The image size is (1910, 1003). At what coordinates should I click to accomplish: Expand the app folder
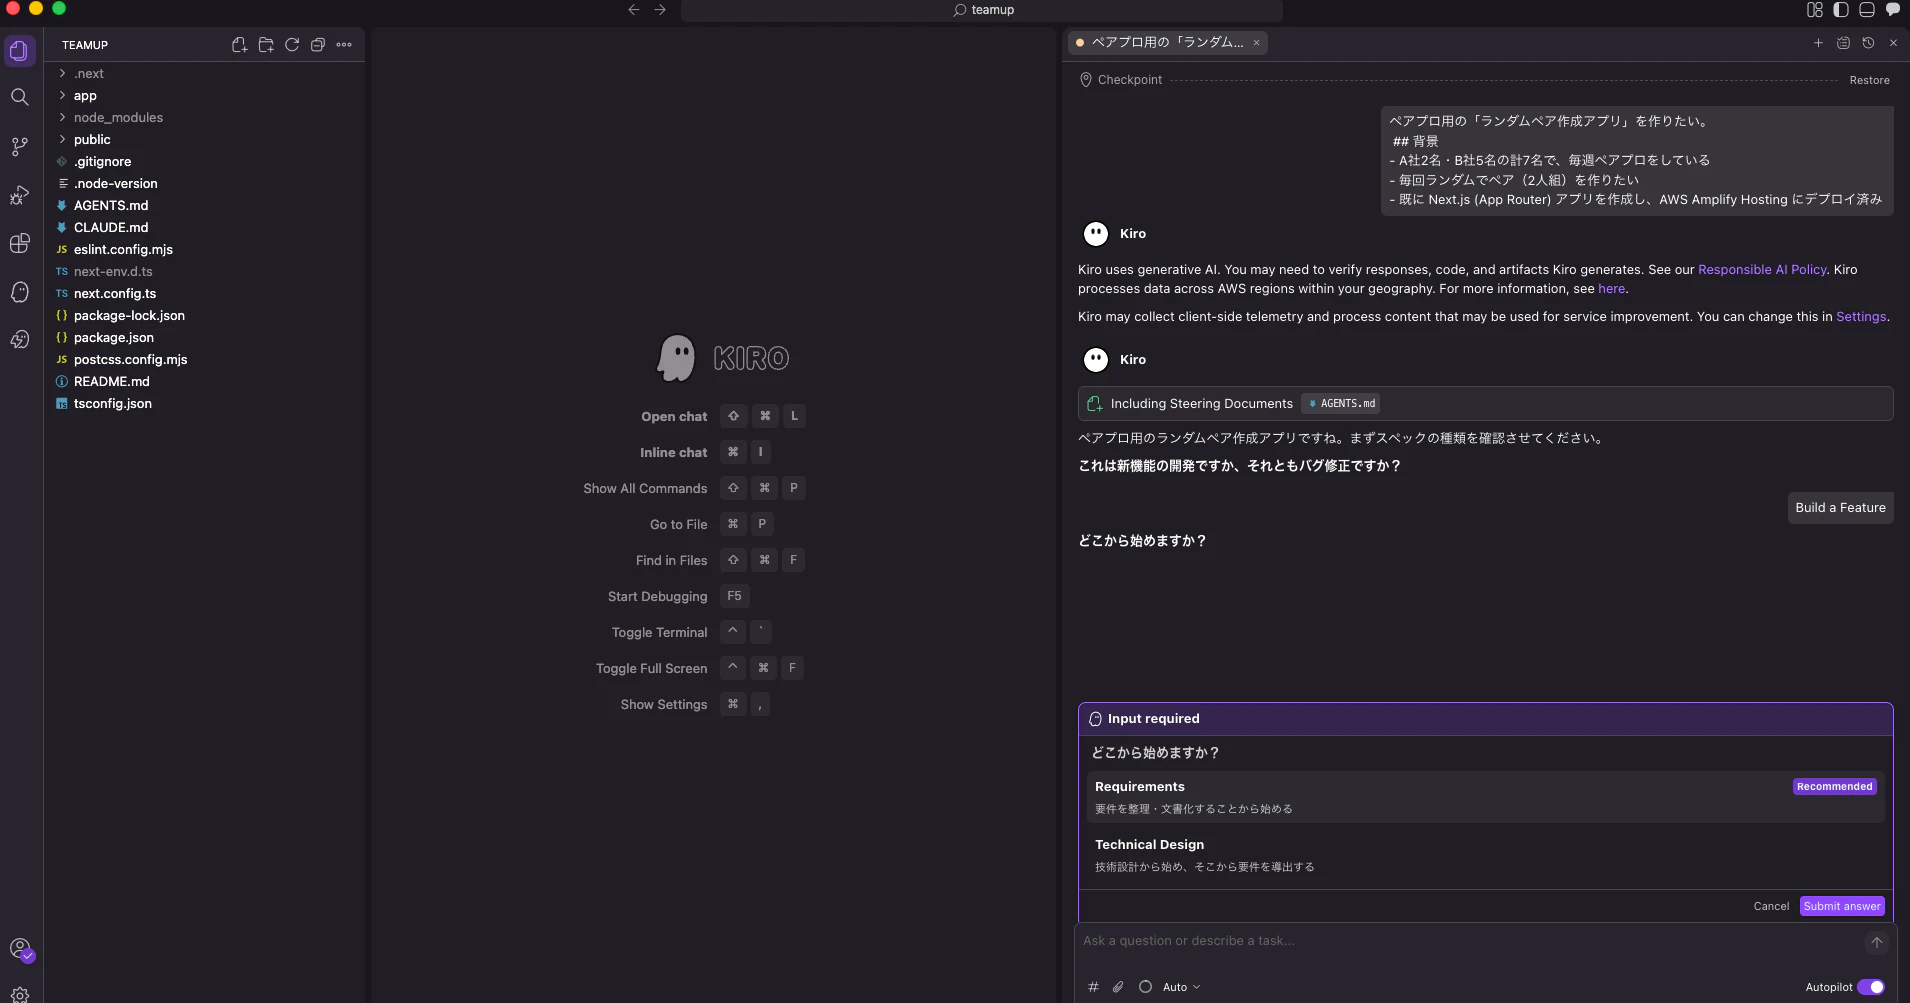[204, 96]
